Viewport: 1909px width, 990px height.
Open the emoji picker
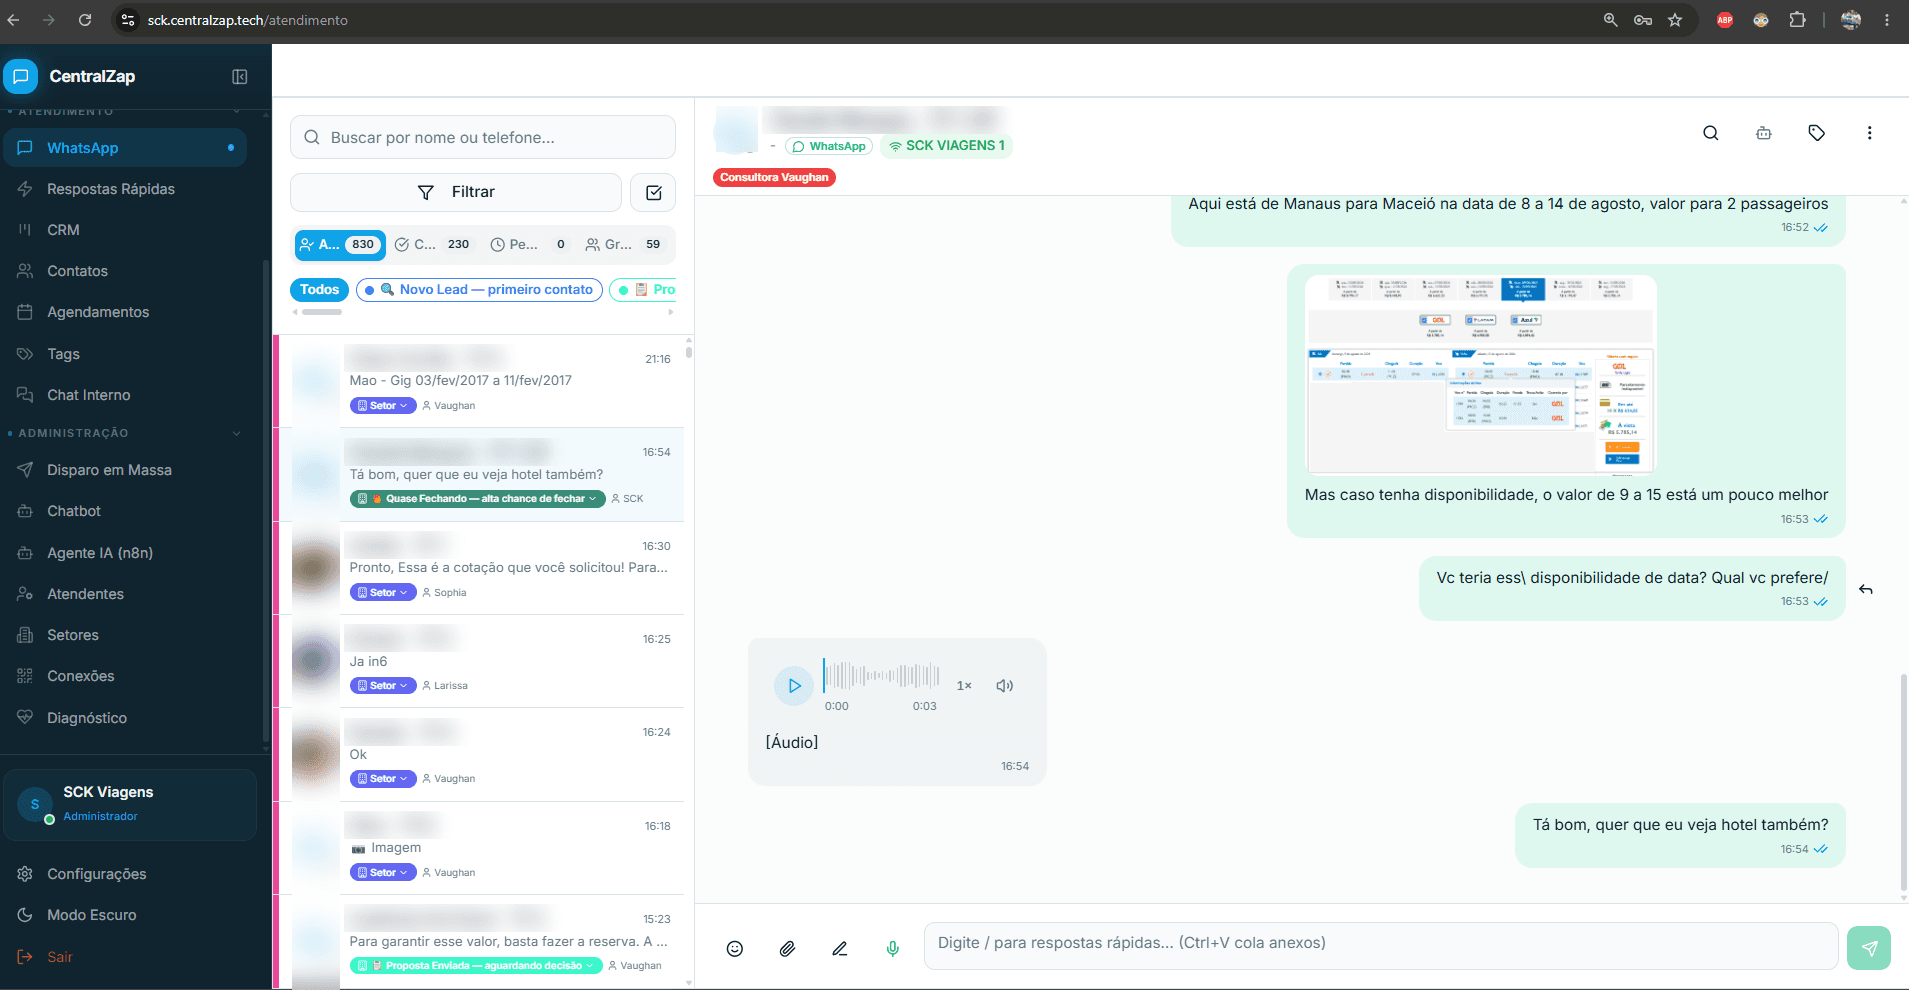coord(735,949)
